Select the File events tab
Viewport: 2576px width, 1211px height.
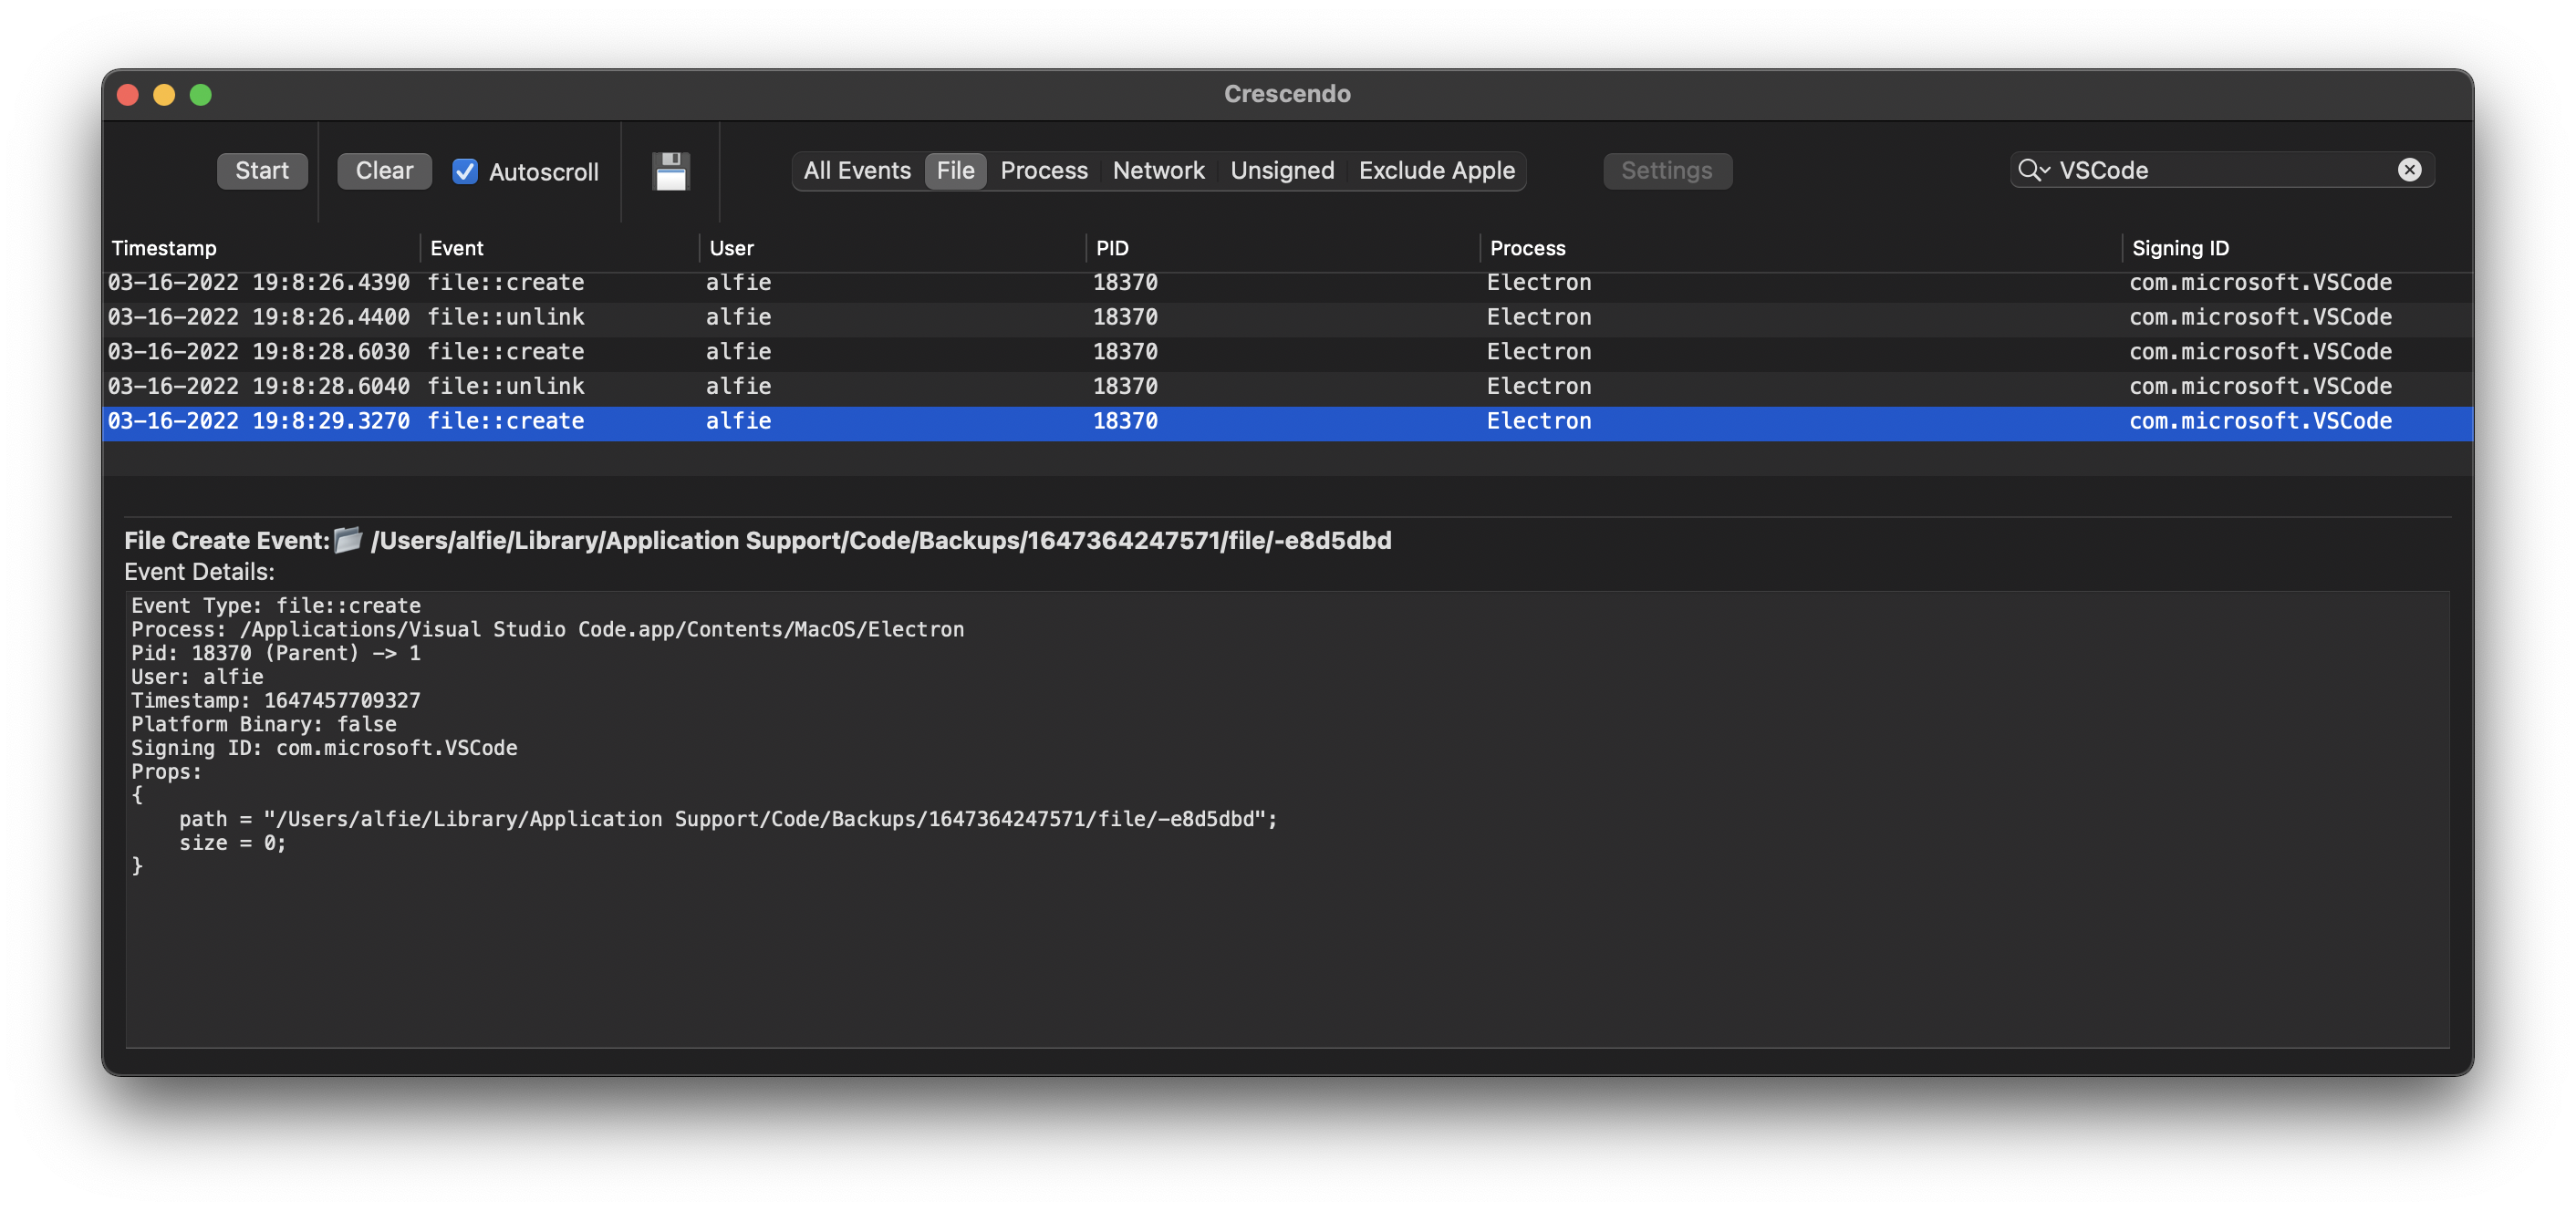point(954,171)
